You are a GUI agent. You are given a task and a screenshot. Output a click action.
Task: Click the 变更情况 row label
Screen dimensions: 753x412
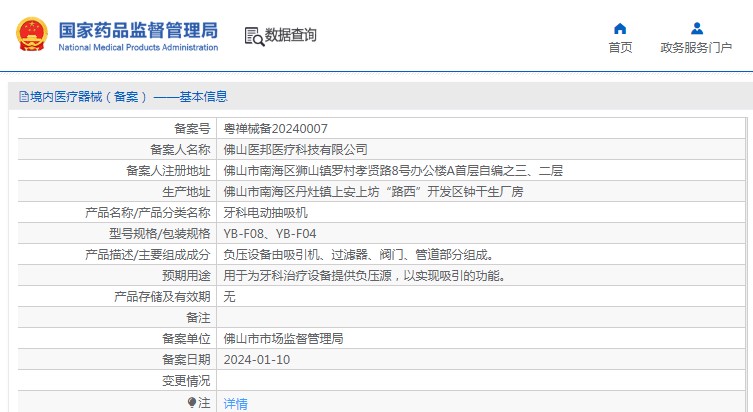[x=186, y=381]
